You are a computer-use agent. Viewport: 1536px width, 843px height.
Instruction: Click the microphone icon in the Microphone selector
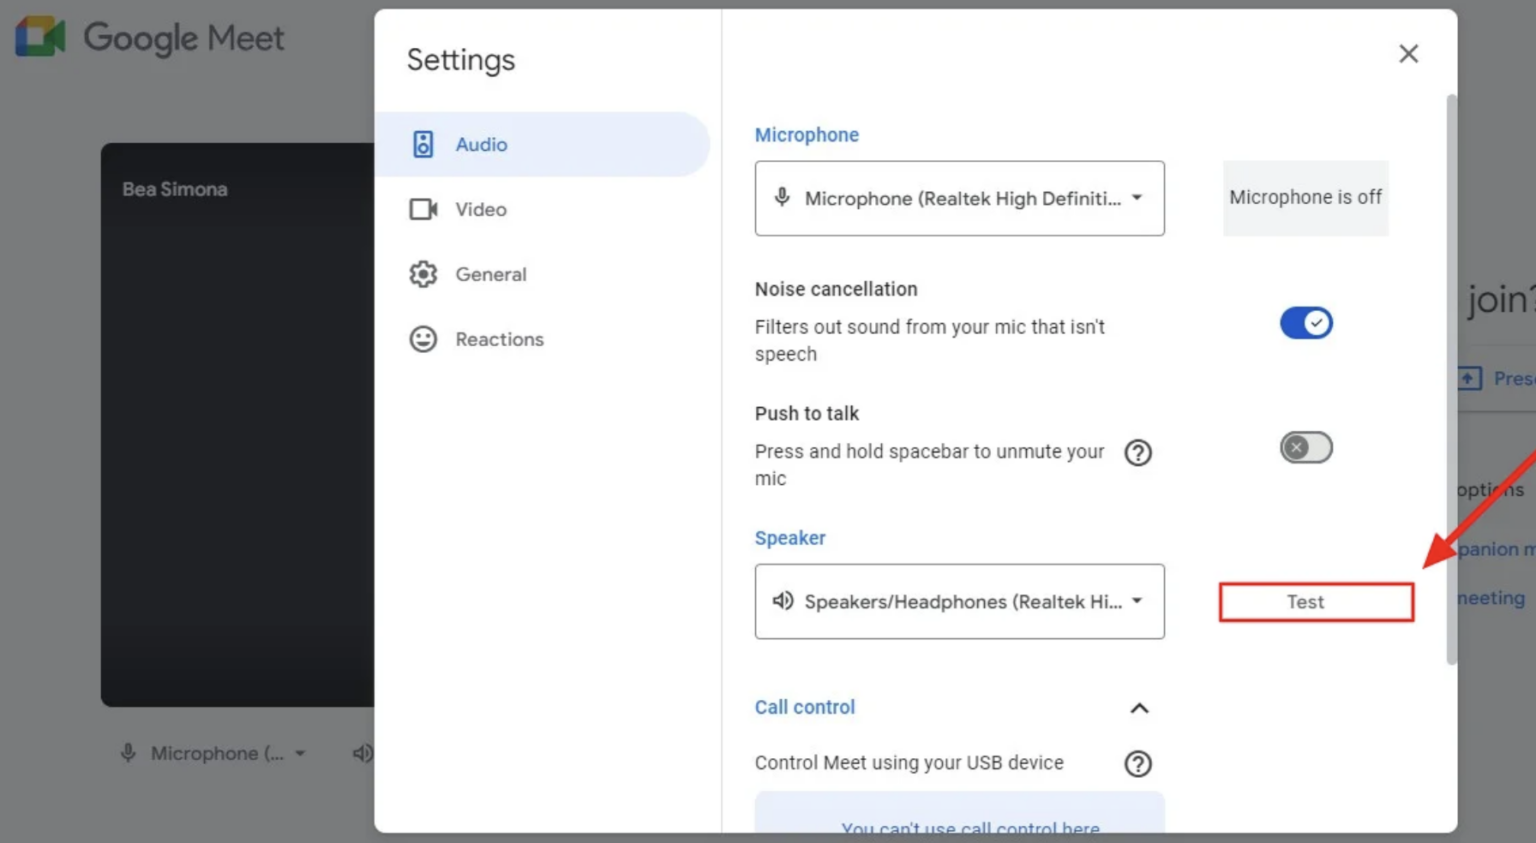[x=781, y=197]
